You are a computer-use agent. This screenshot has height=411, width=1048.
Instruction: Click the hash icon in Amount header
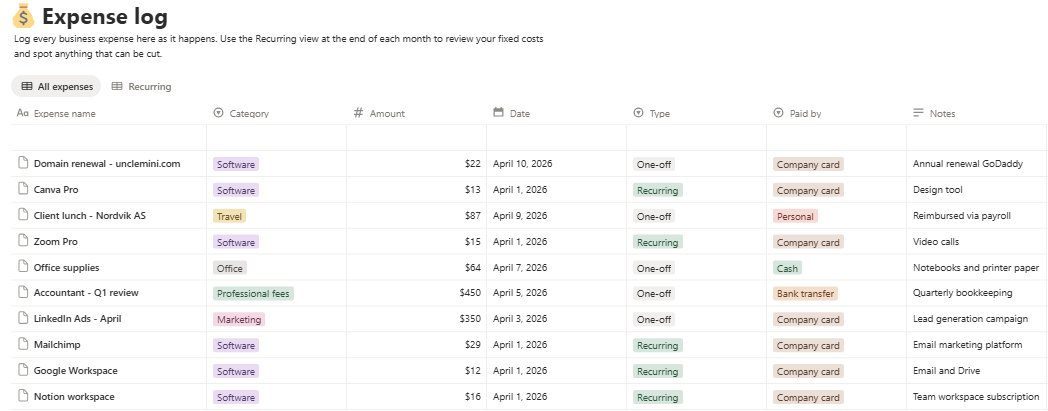pos(358,113)
